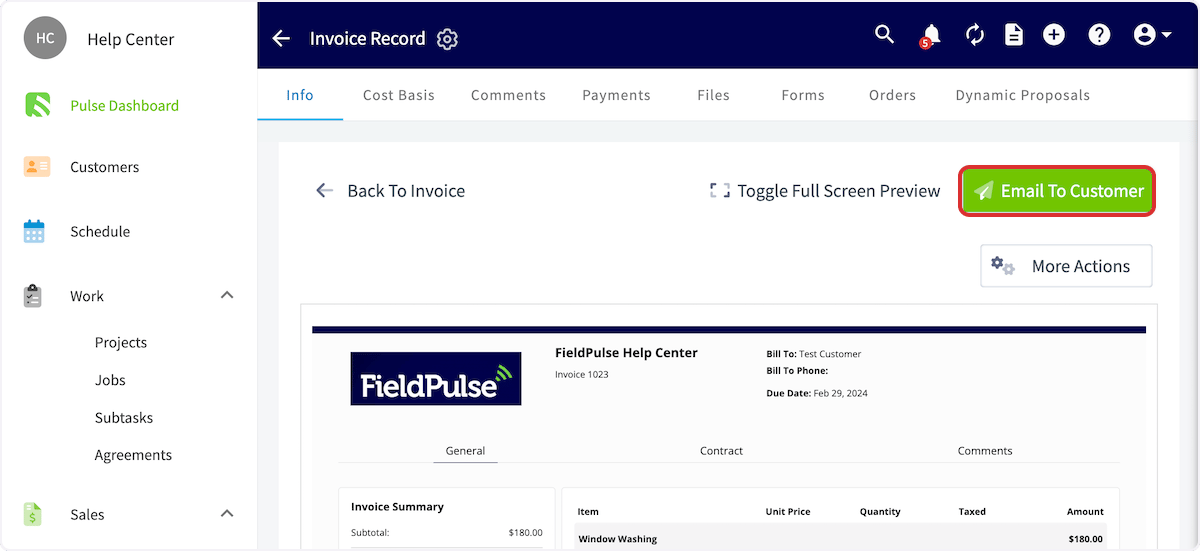The image size is (1200, 551).
Task: Open Schedule in sidebar
Action: pos(100,231)
